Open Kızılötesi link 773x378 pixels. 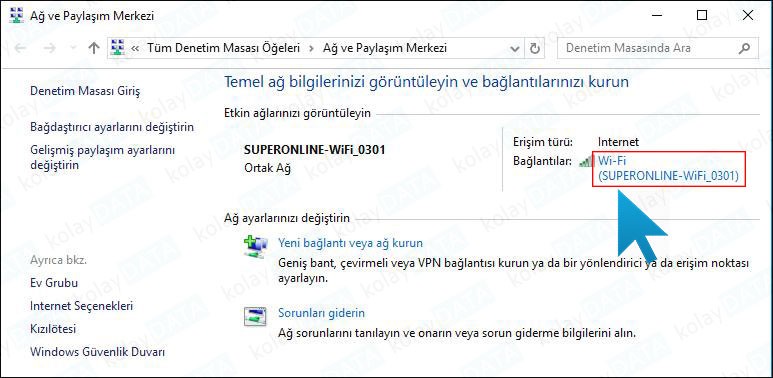[x=53, y=329]
